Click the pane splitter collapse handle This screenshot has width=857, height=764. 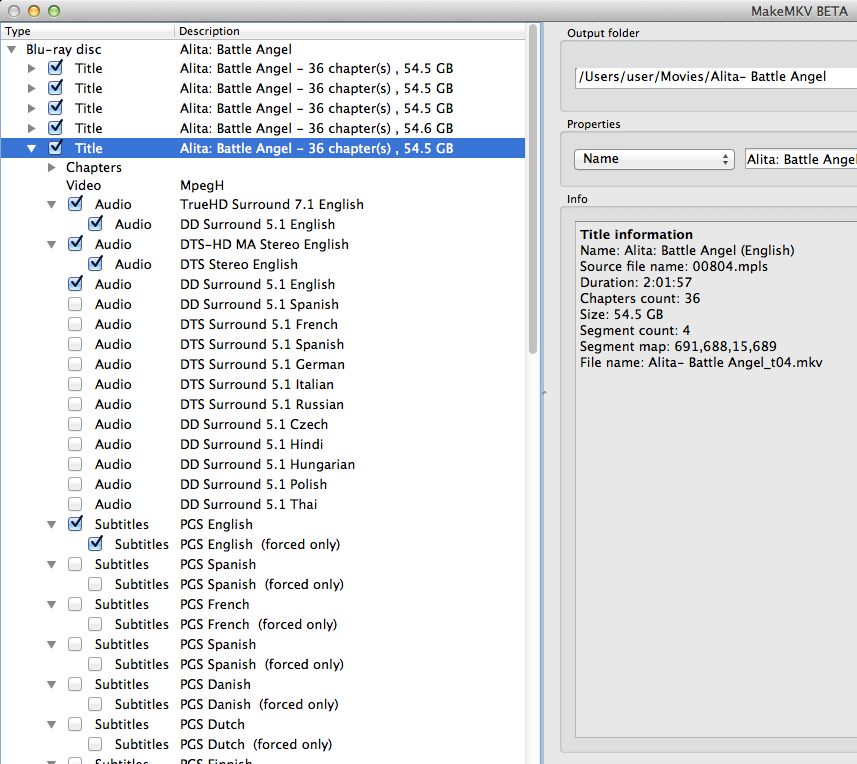[544, 393]
